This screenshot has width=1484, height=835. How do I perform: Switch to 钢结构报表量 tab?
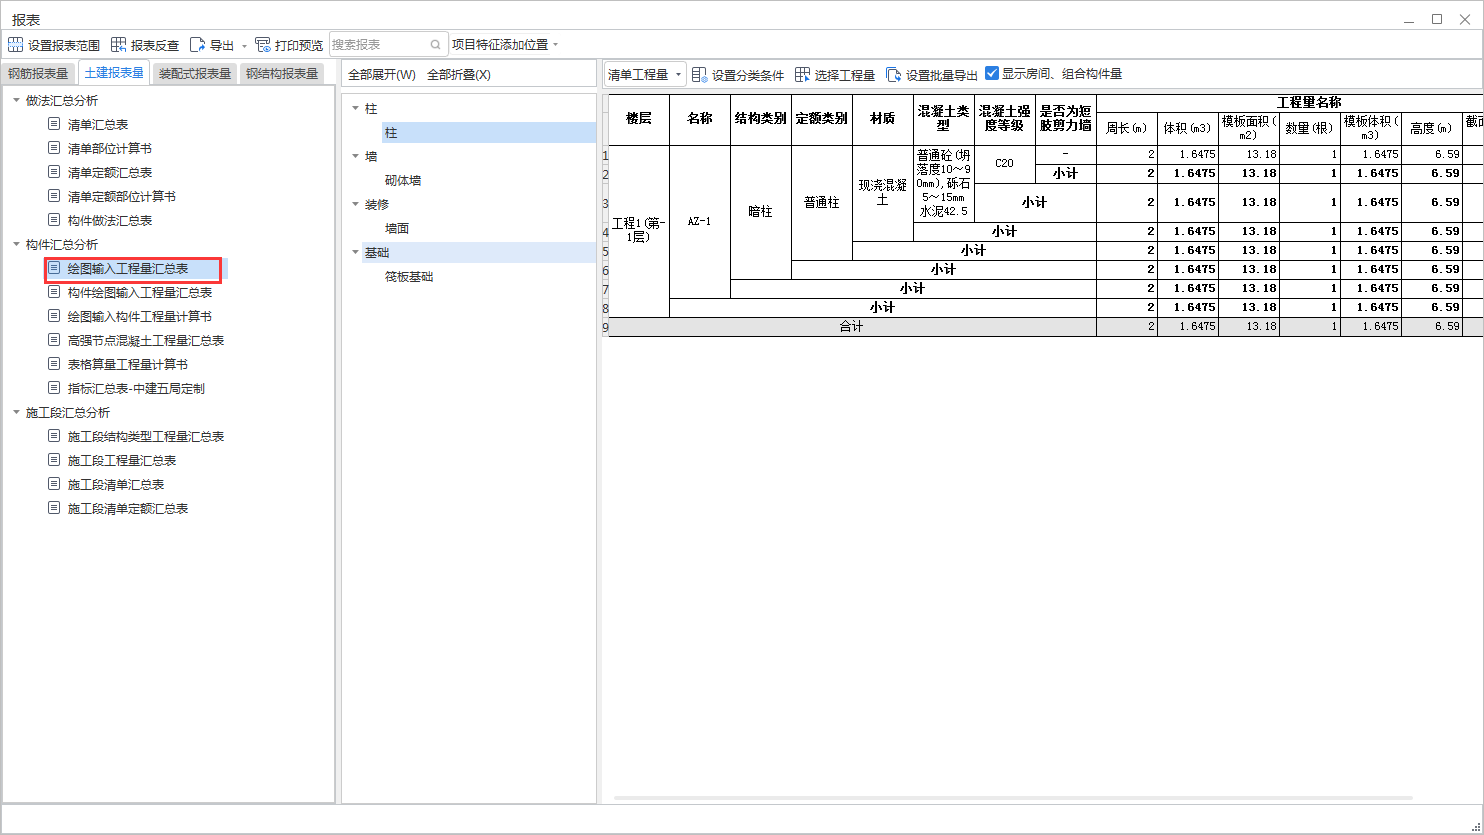[x=282, y=73]
